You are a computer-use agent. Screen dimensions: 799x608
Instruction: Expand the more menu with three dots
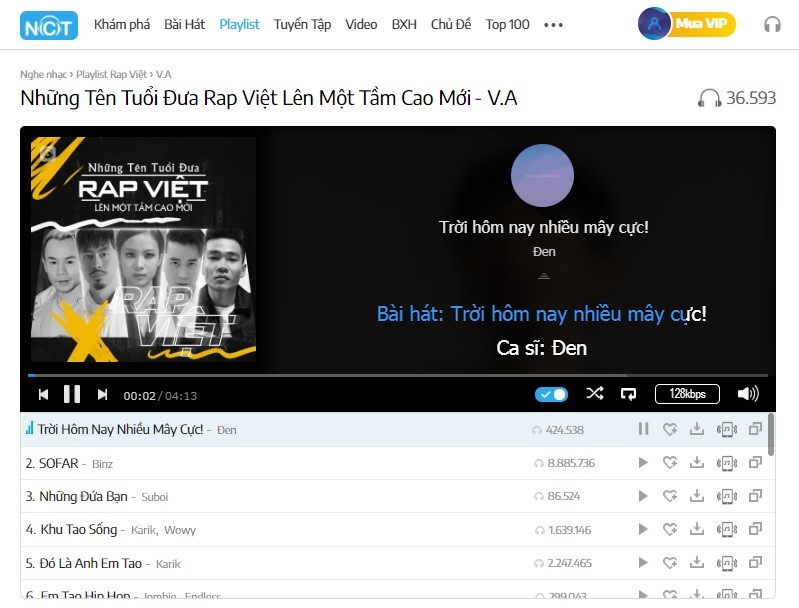(553, 24)
